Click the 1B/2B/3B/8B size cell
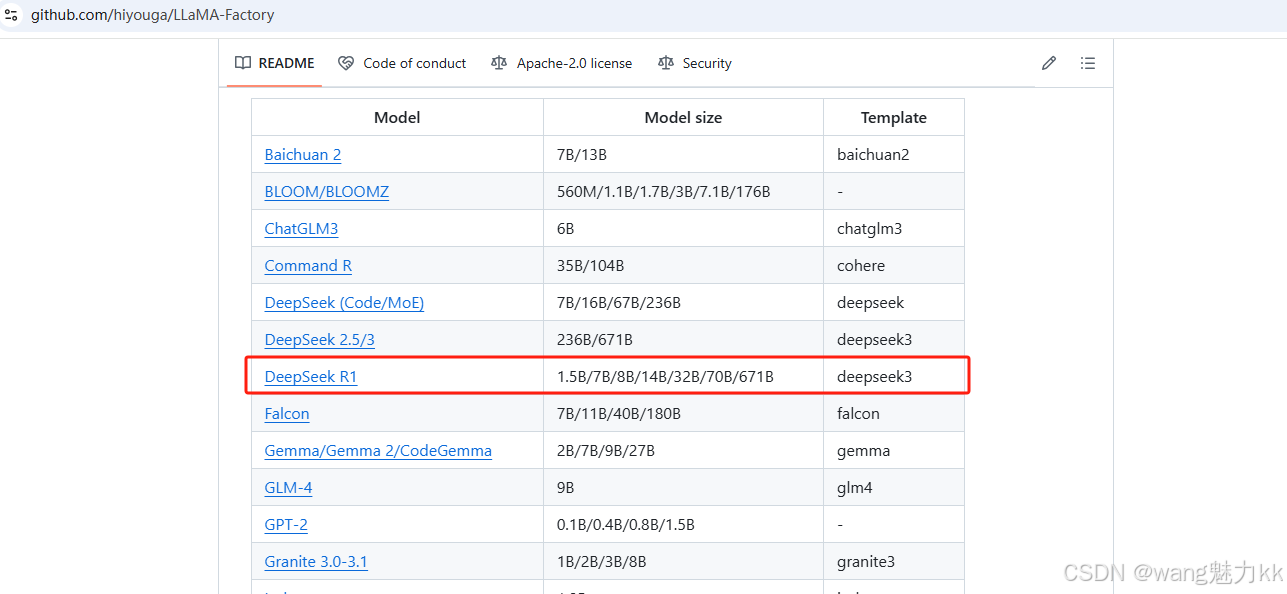The width and height of the screenshot is (1287, 594). point(683,562)
